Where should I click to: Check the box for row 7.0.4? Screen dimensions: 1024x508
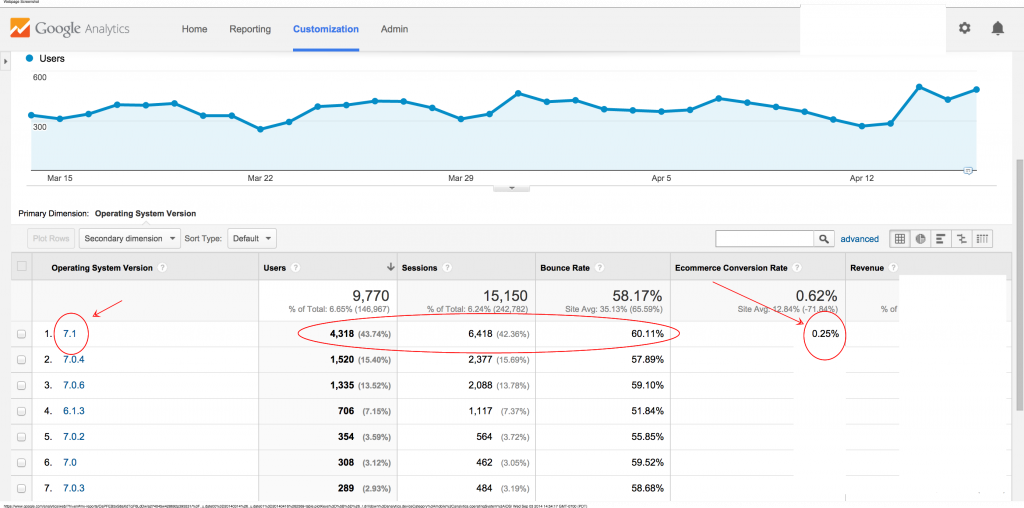[x=22, y=359]
